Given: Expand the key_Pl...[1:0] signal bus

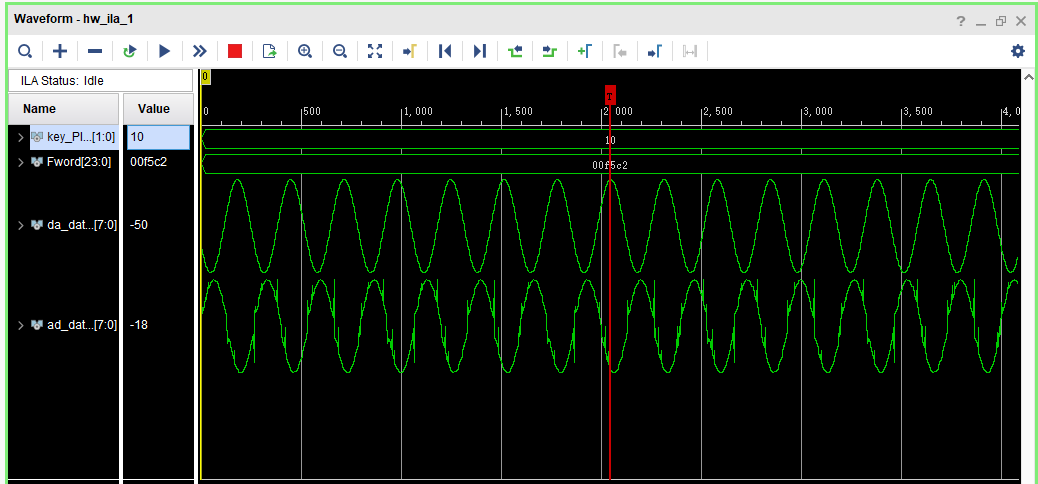Looking at the screenshot, I should pyautogui.click(x=21, y=138).
